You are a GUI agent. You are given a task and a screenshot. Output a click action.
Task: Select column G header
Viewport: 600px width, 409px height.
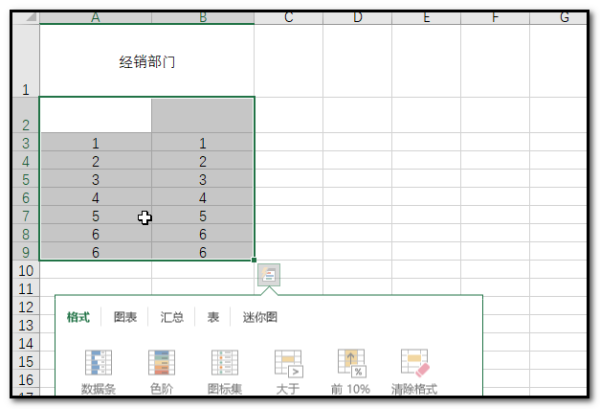coord(558,18)
